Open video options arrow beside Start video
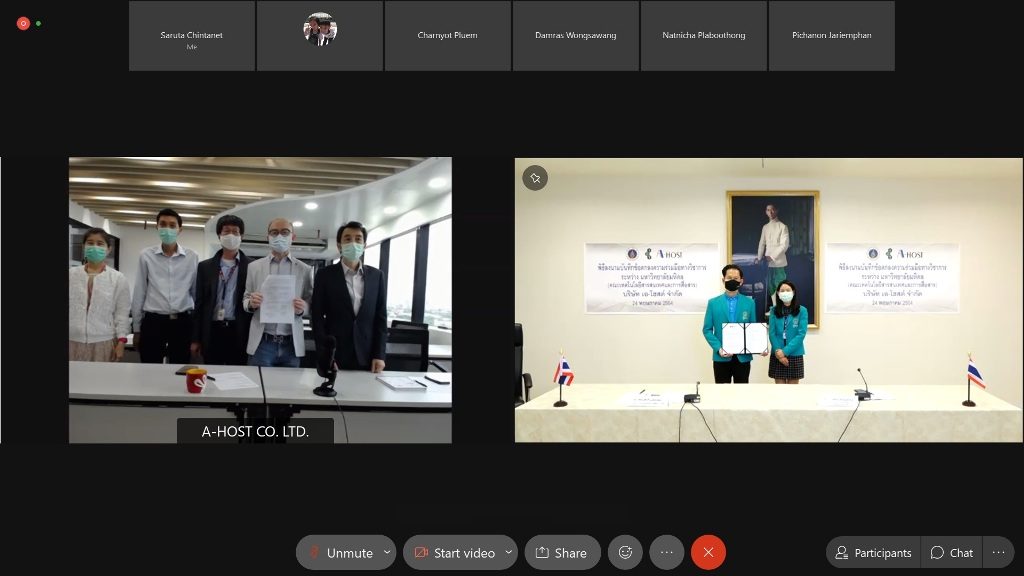The width and height of the screenshot is (1024, 576). tap(509, 552)
